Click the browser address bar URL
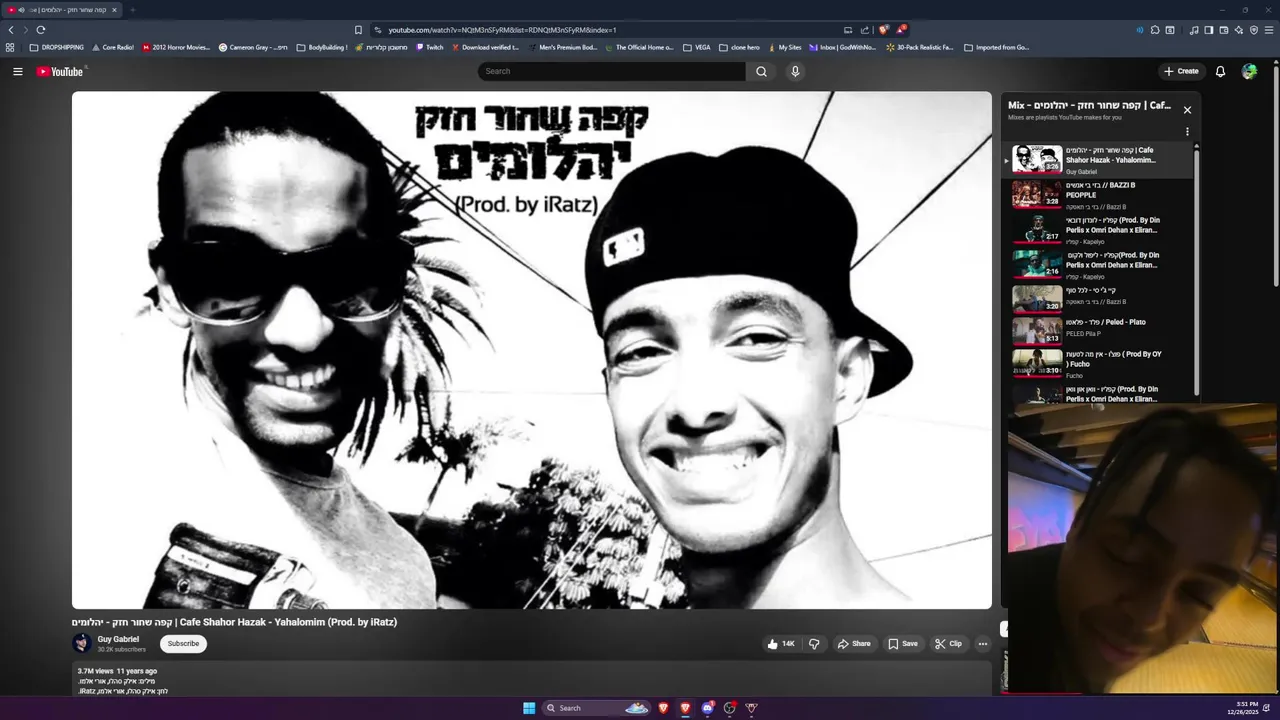This screenshot has width=1280, height=720. [502, 30]
